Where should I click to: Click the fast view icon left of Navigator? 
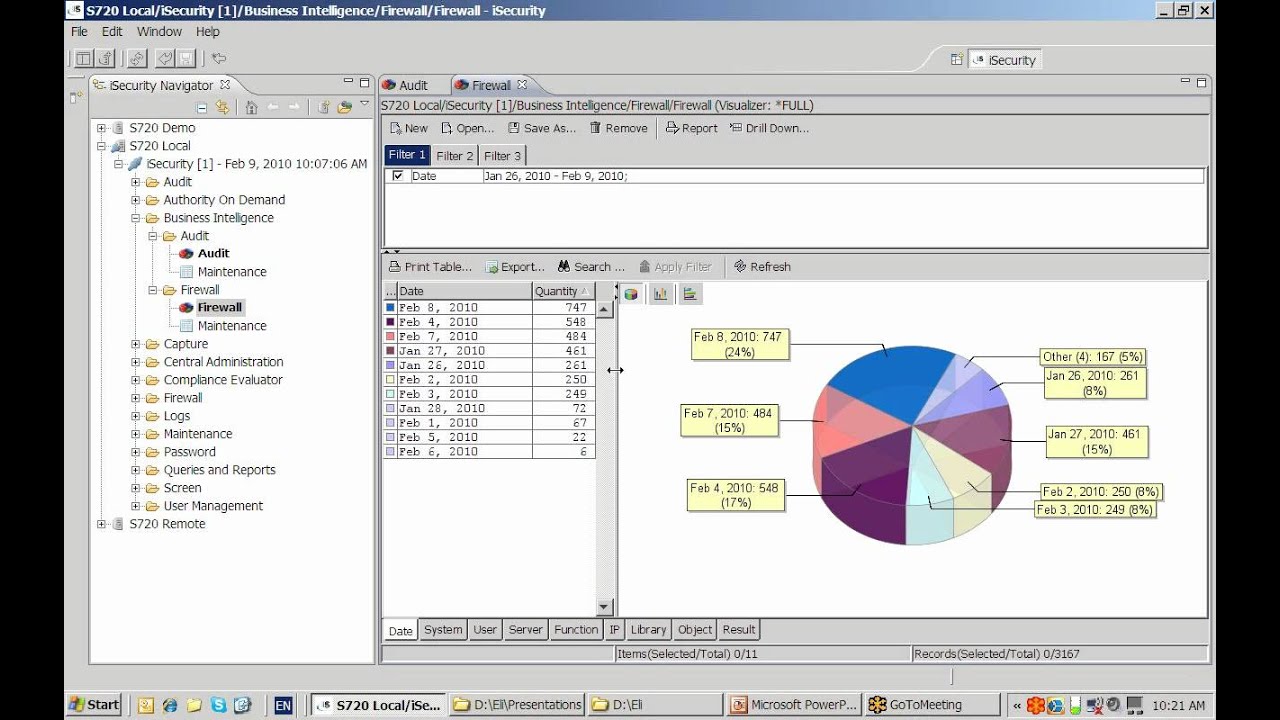(x=76, y=97)
